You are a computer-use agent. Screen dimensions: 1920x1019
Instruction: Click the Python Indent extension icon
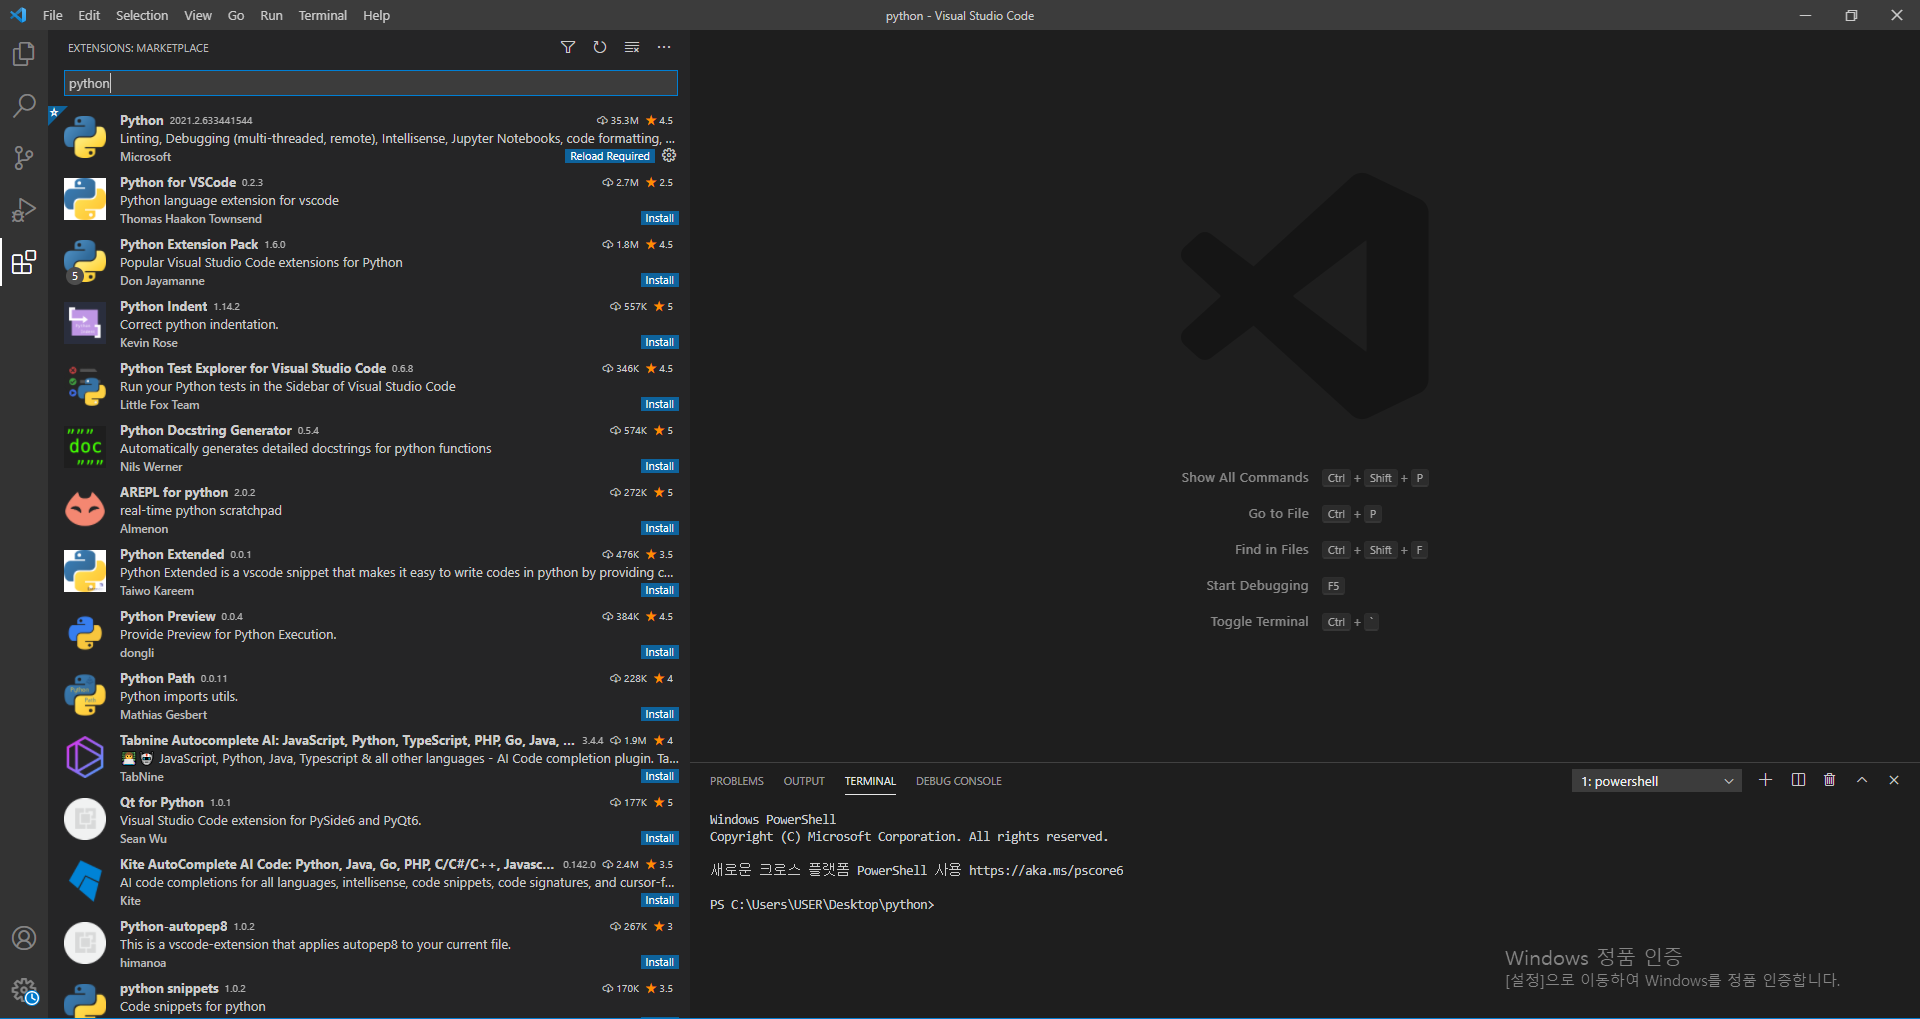[x=85, y=323]
